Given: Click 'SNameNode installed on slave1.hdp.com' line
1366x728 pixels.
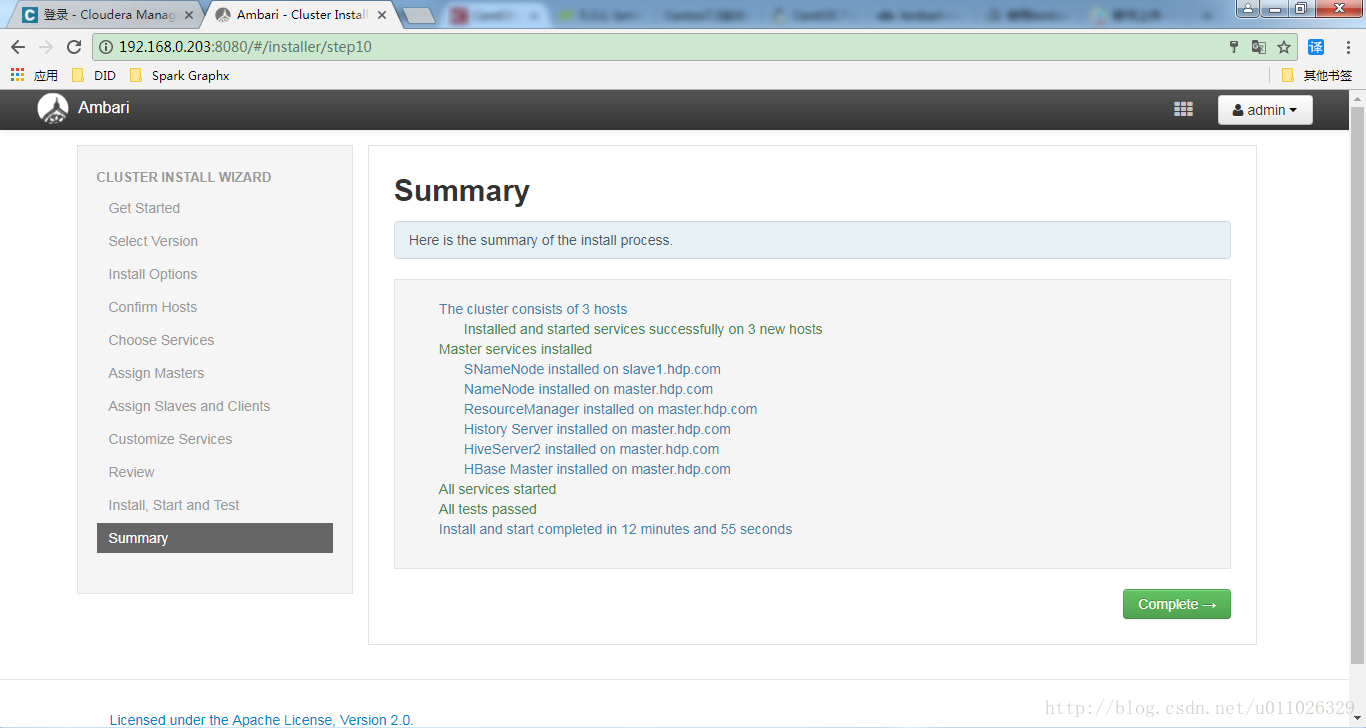Looking at the screenshot, I should (592, 369).
